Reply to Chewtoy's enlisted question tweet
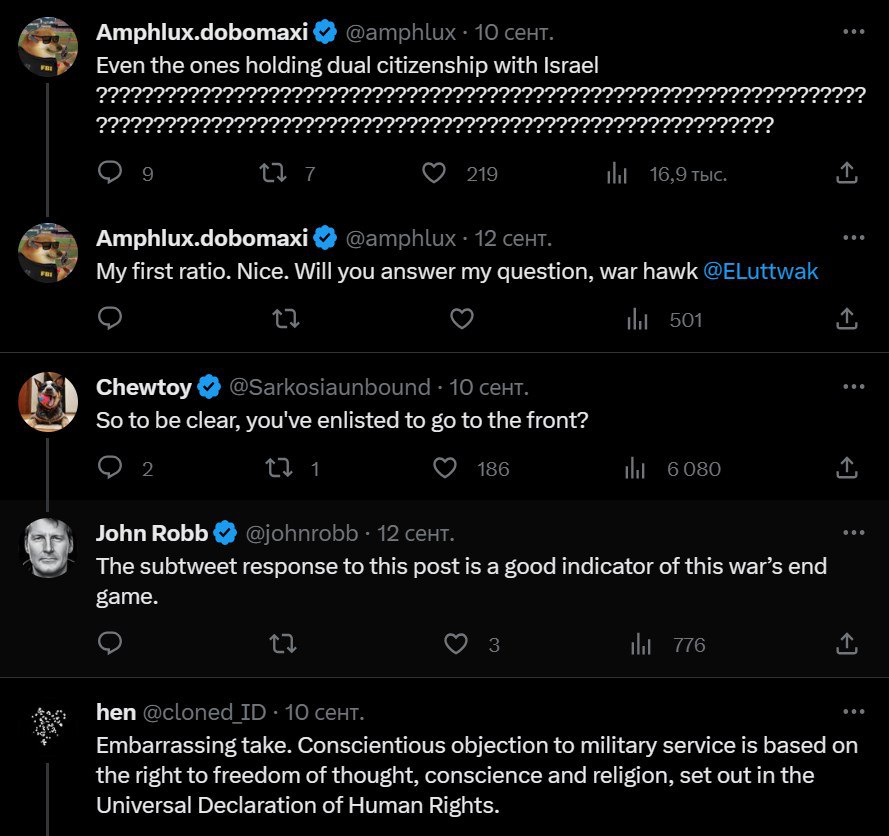This screenshot has width=889, height=836. click(x=110, y=468)
